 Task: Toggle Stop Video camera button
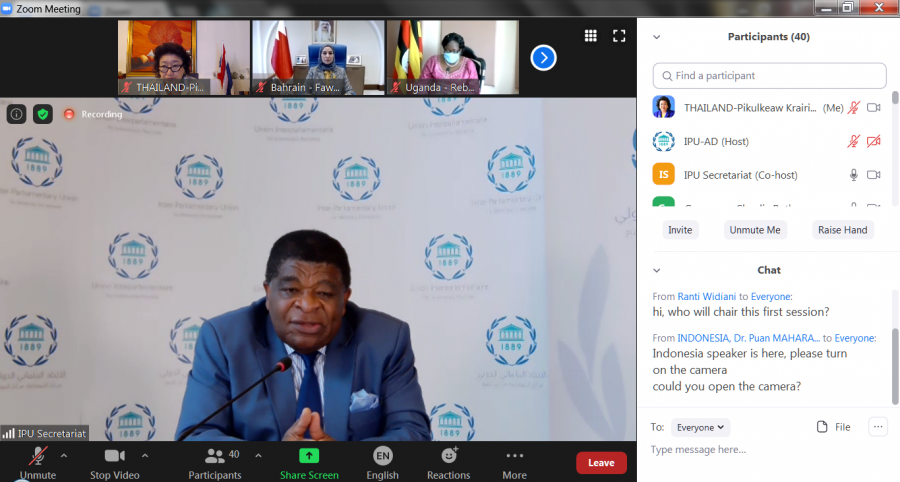click(114, 456)
